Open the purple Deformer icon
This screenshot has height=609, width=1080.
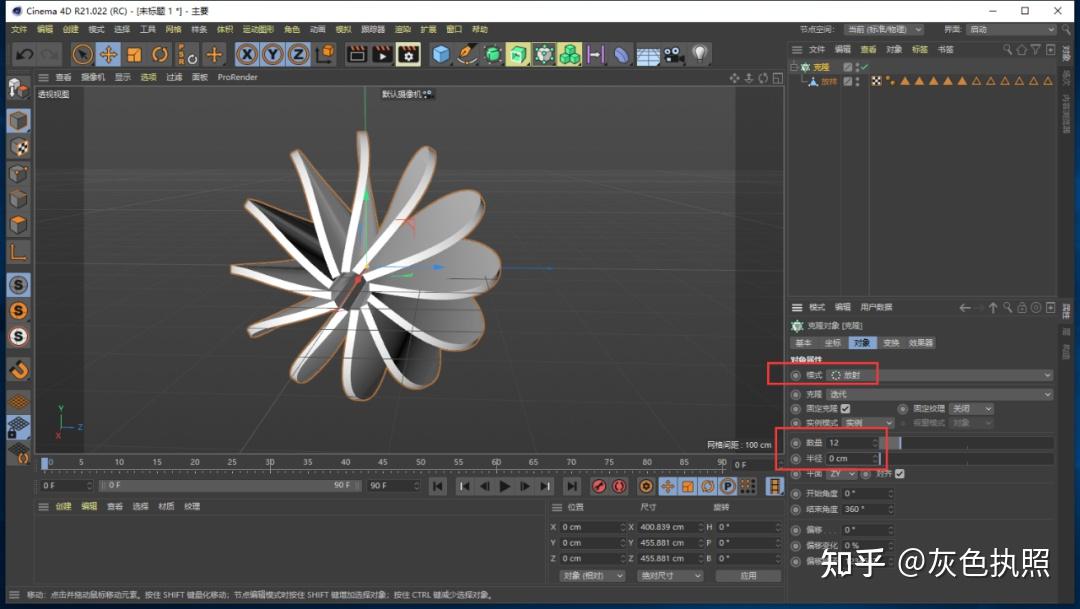pos(621,54)
